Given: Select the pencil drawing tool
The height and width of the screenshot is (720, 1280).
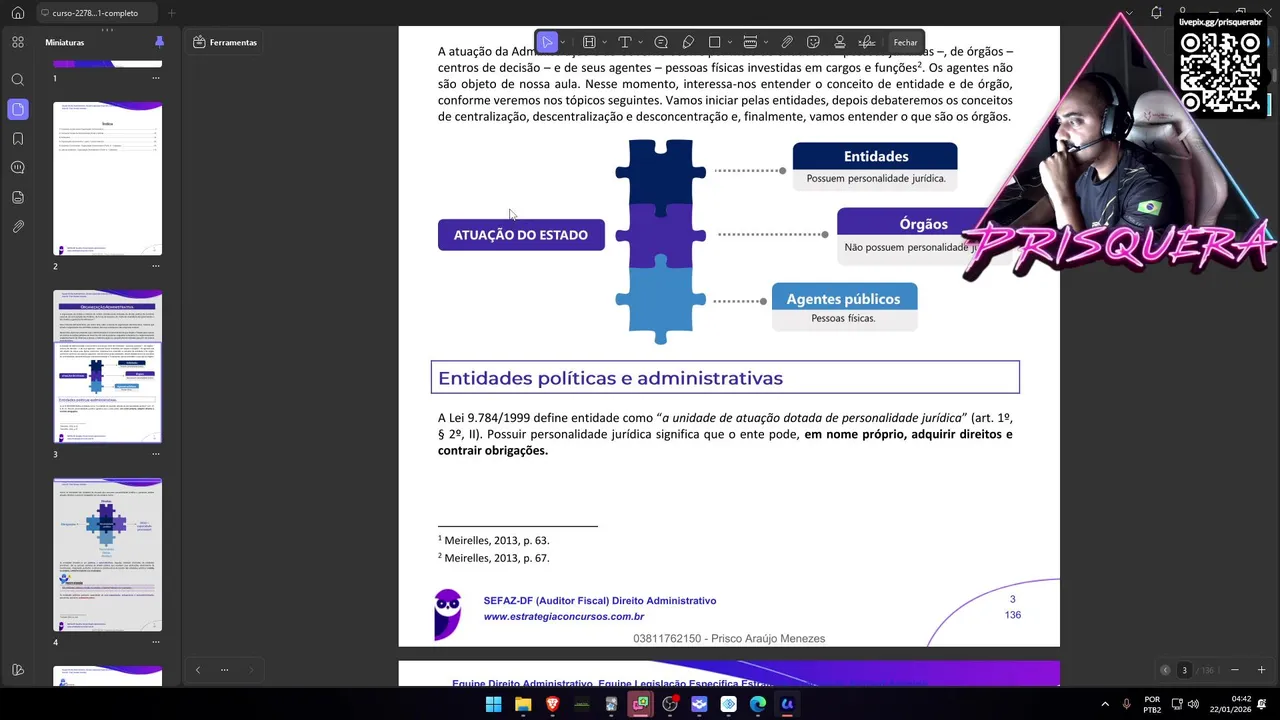Looking at the screenshot, I should (x=688, y=42).
